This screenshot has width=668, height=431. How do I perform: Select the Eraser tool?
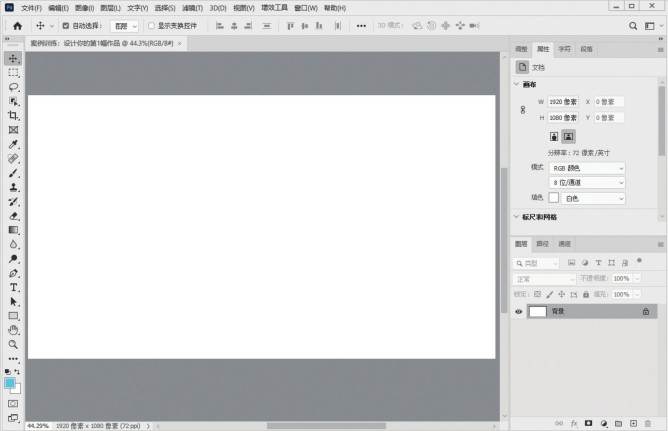[x=13, y=216]
